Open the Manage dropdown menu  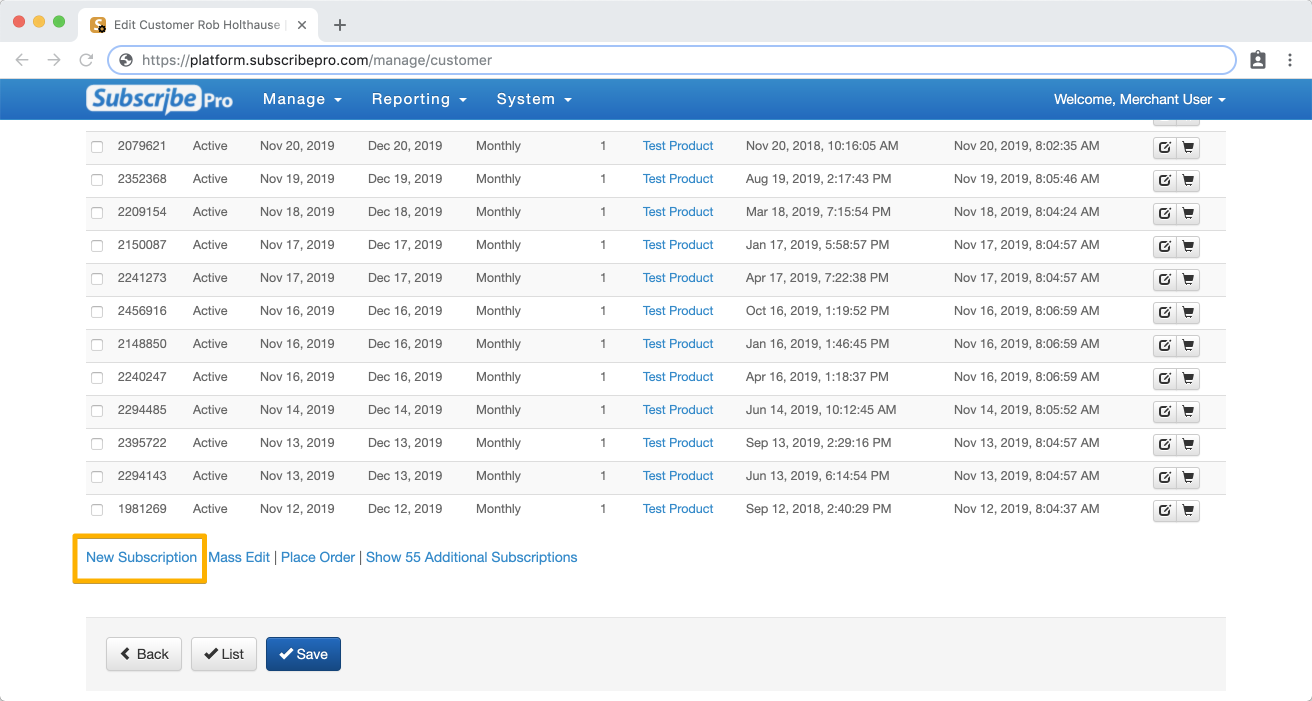point(302,99)
